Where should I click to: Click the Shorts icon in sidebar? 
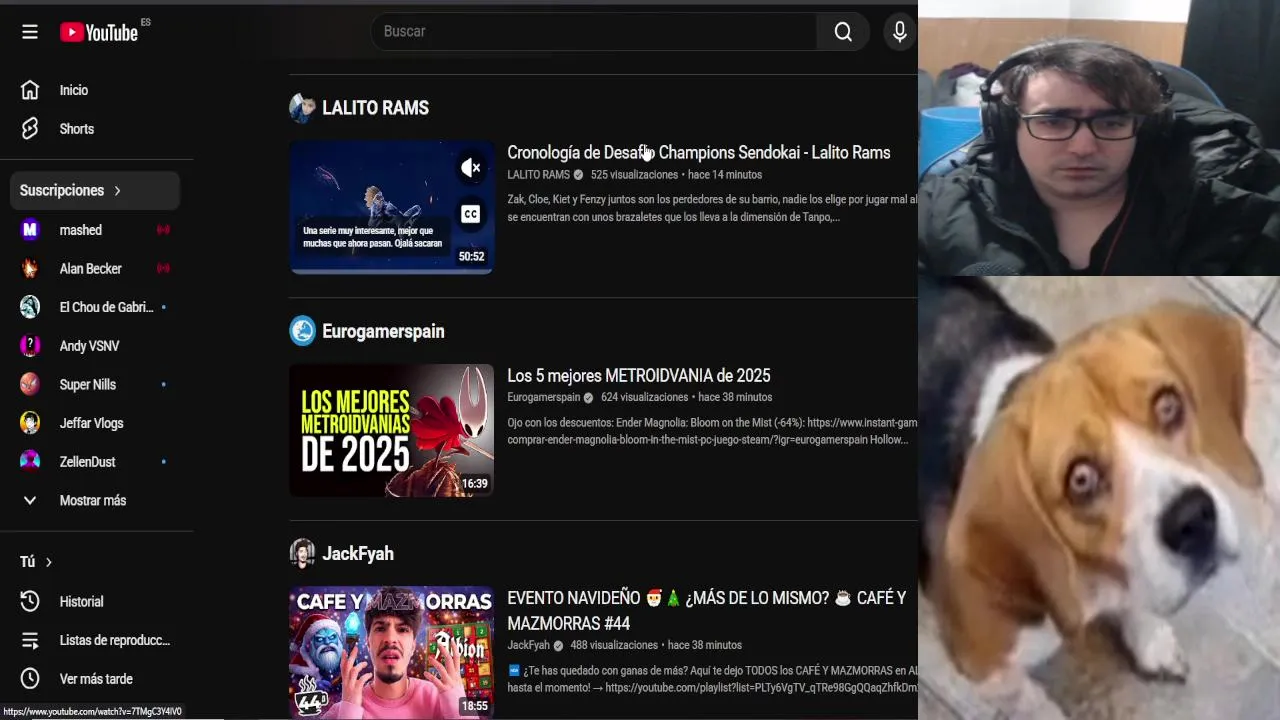(30, 129)
